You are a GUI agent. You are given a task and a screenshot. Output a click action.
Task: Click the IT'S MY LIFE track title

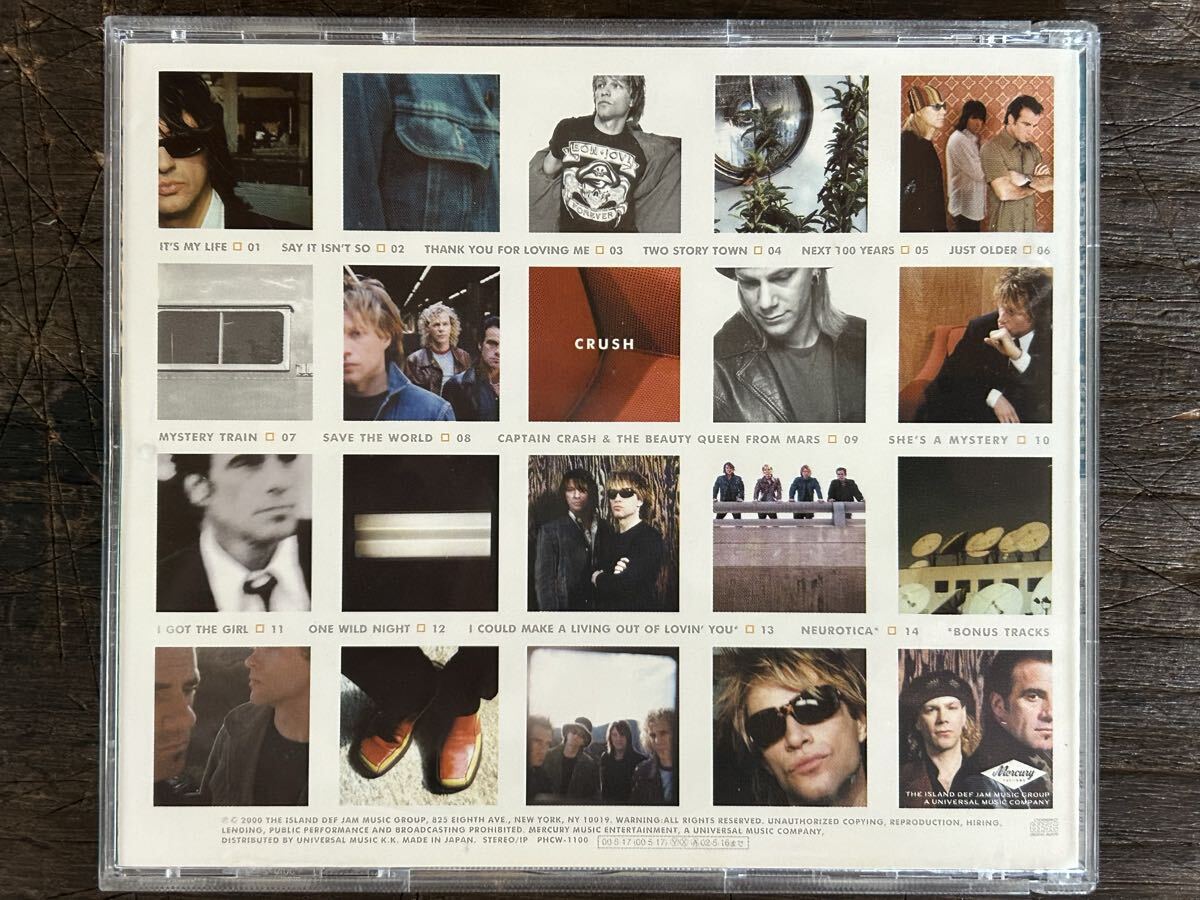click(194, 249)
